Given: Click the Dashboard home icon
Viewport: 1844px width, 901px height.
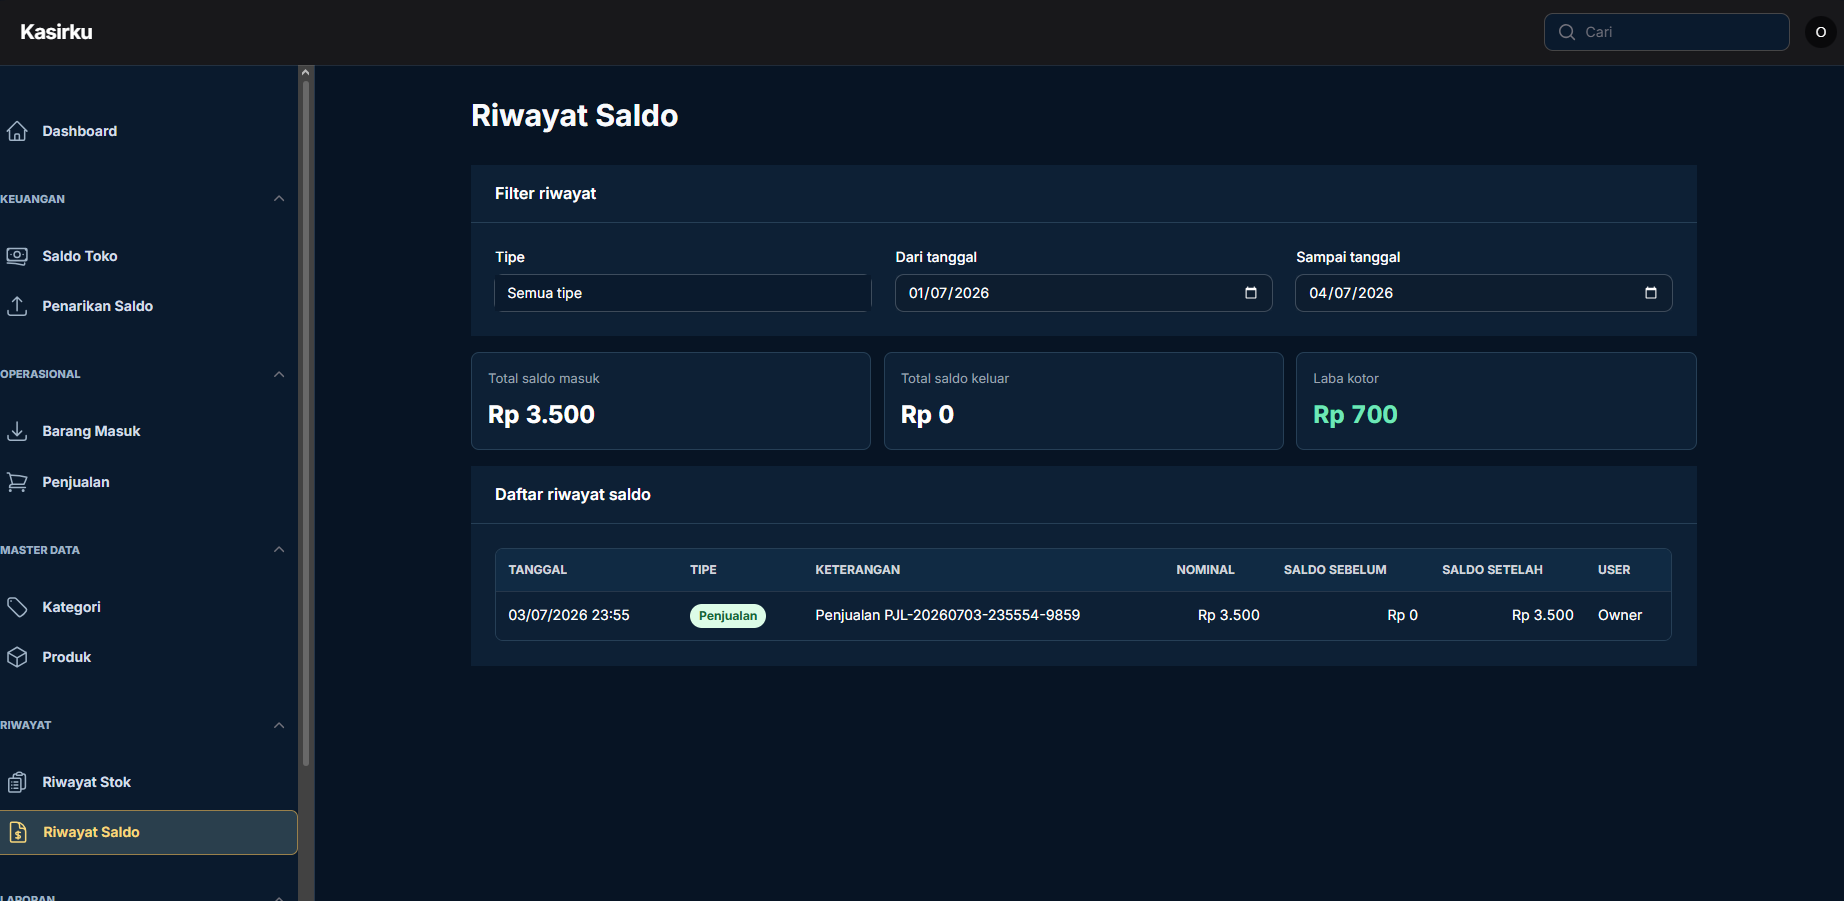Looking at the screenshot, I should tap(17, 131).
